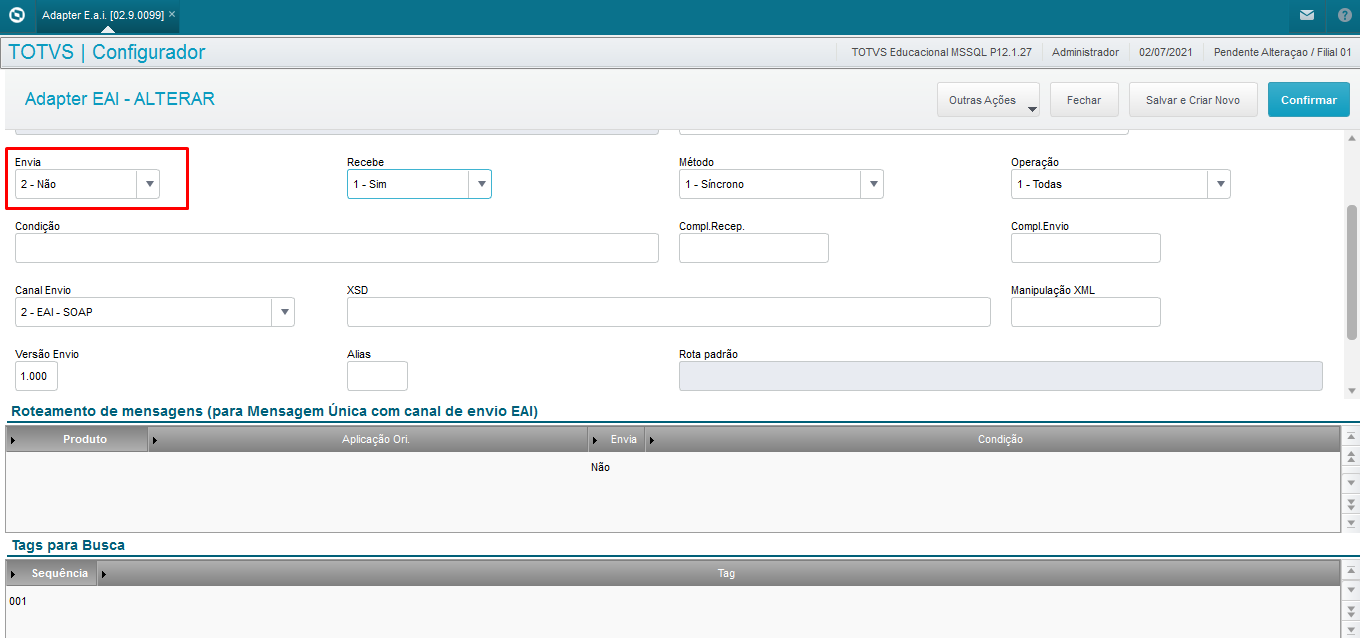The width and height of the screenshot is (1360, 638).
Task: Click Salvar e Criar Novo button
Action: [1193, 100]
